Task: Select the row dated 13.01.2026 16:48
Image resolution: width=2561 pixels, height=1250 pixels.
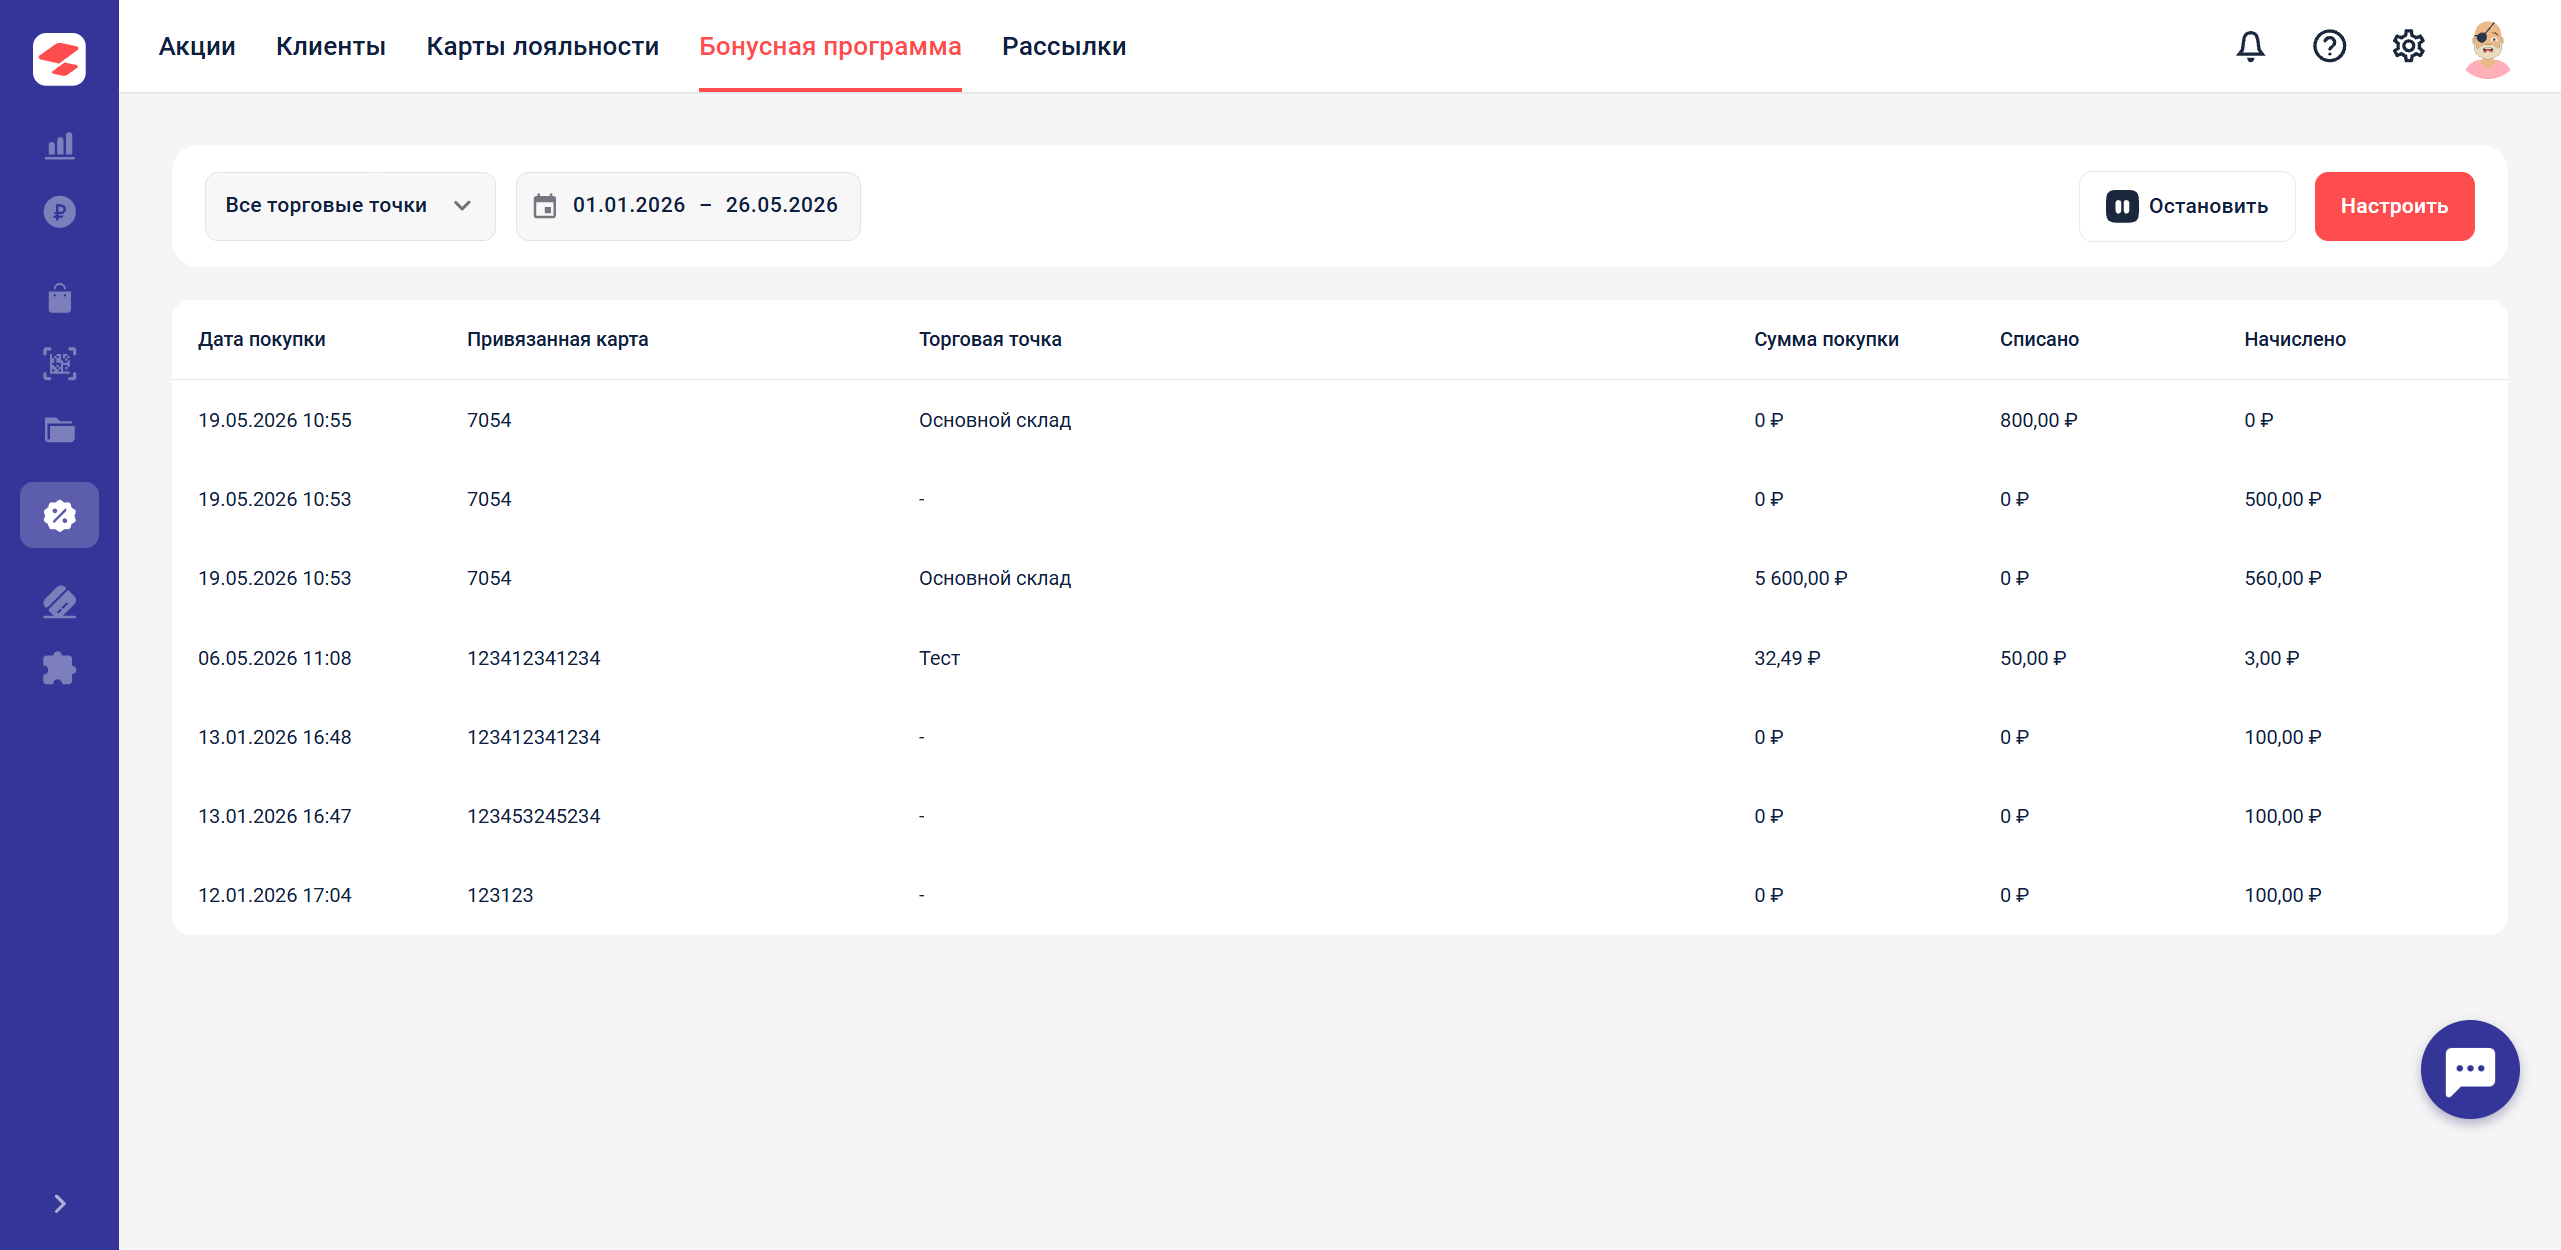Action: pos(1339,737)
